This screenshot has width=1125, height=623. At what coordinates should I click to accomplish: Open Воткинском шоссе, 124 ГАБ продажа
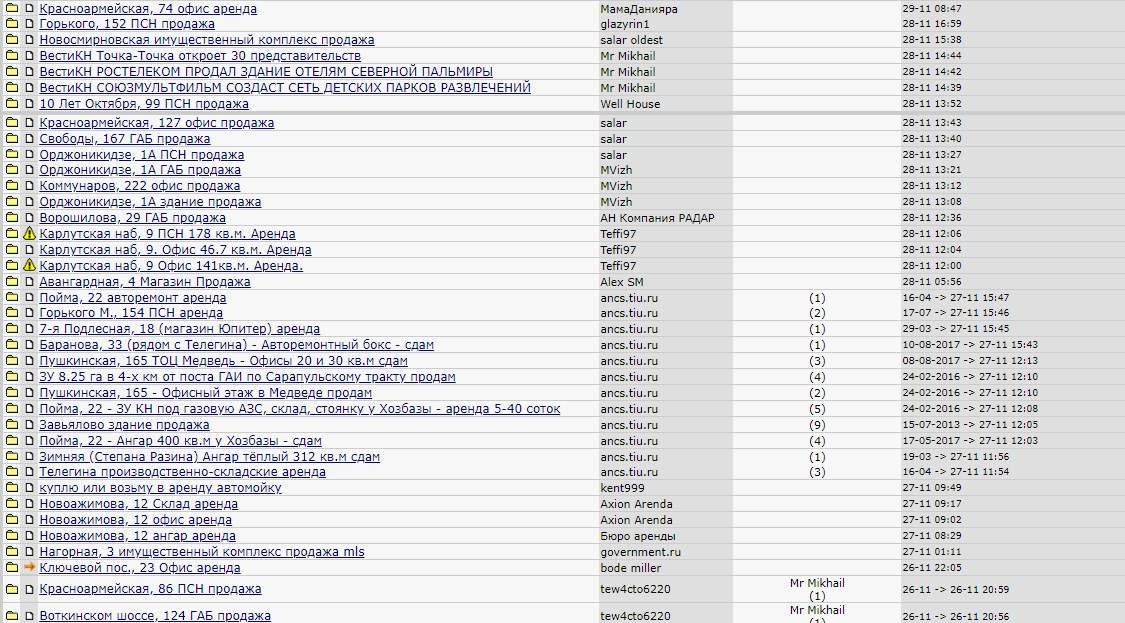tap(155, 616)
